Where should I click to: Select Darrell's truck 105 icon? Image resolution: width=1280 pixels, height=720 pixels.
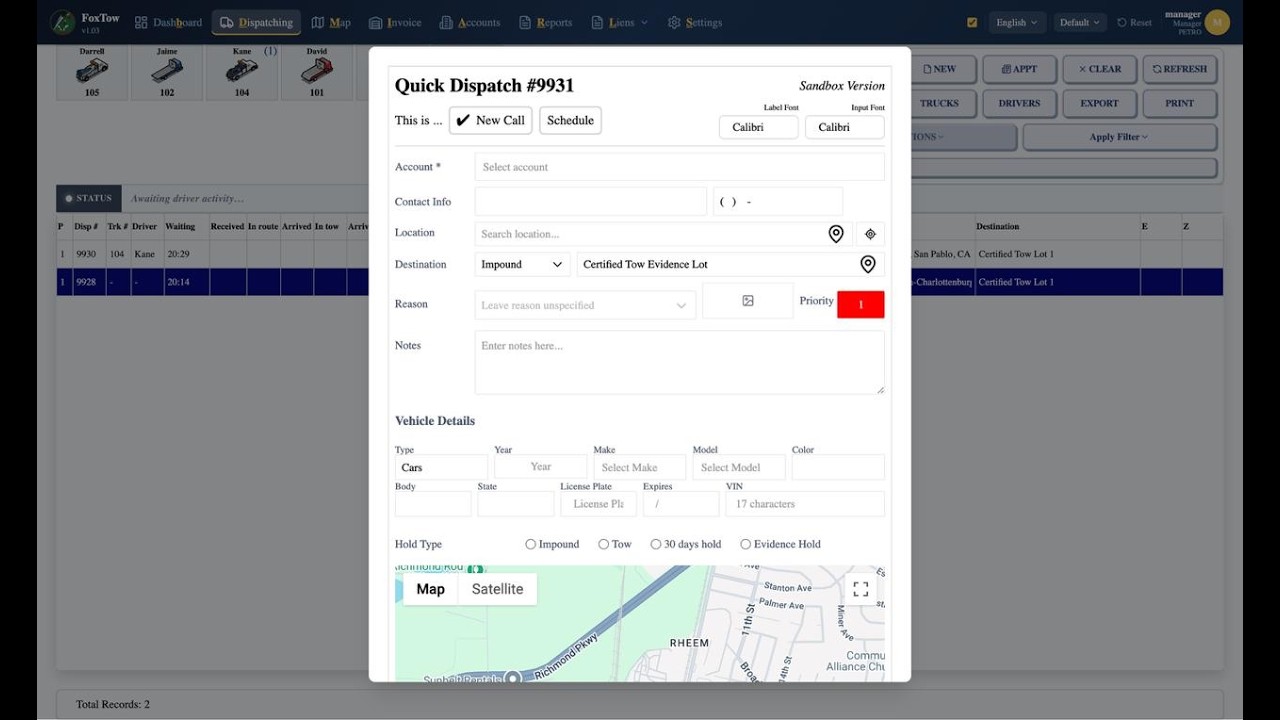(92, 72)
